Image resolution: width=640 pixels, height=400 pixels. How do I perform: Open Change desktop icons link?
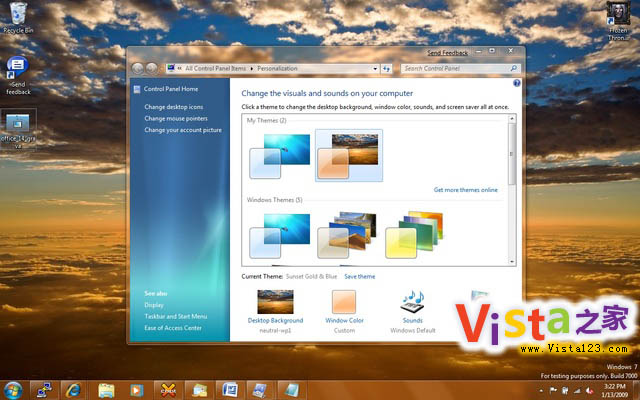[173, 107]
